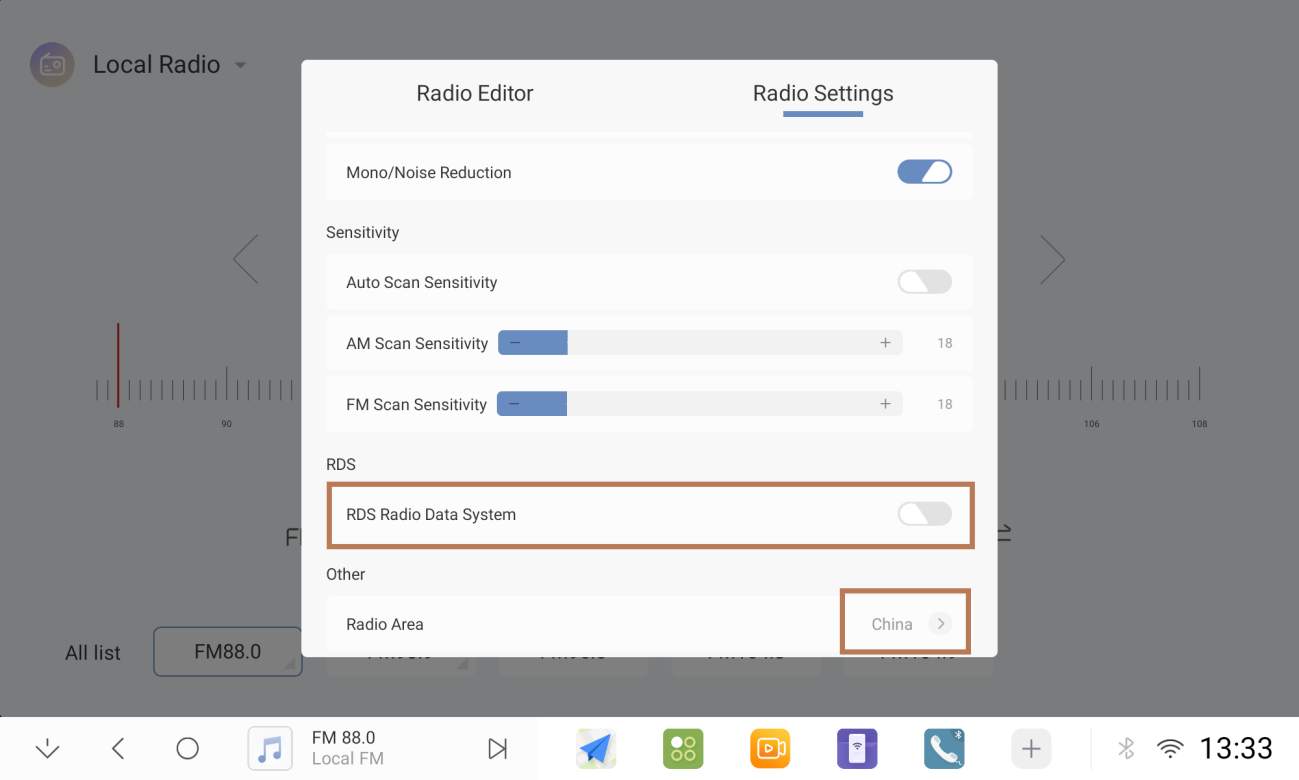Decrease FM Scan Sensitivity with minus
1299x780 pixels.
pos(514,404)
